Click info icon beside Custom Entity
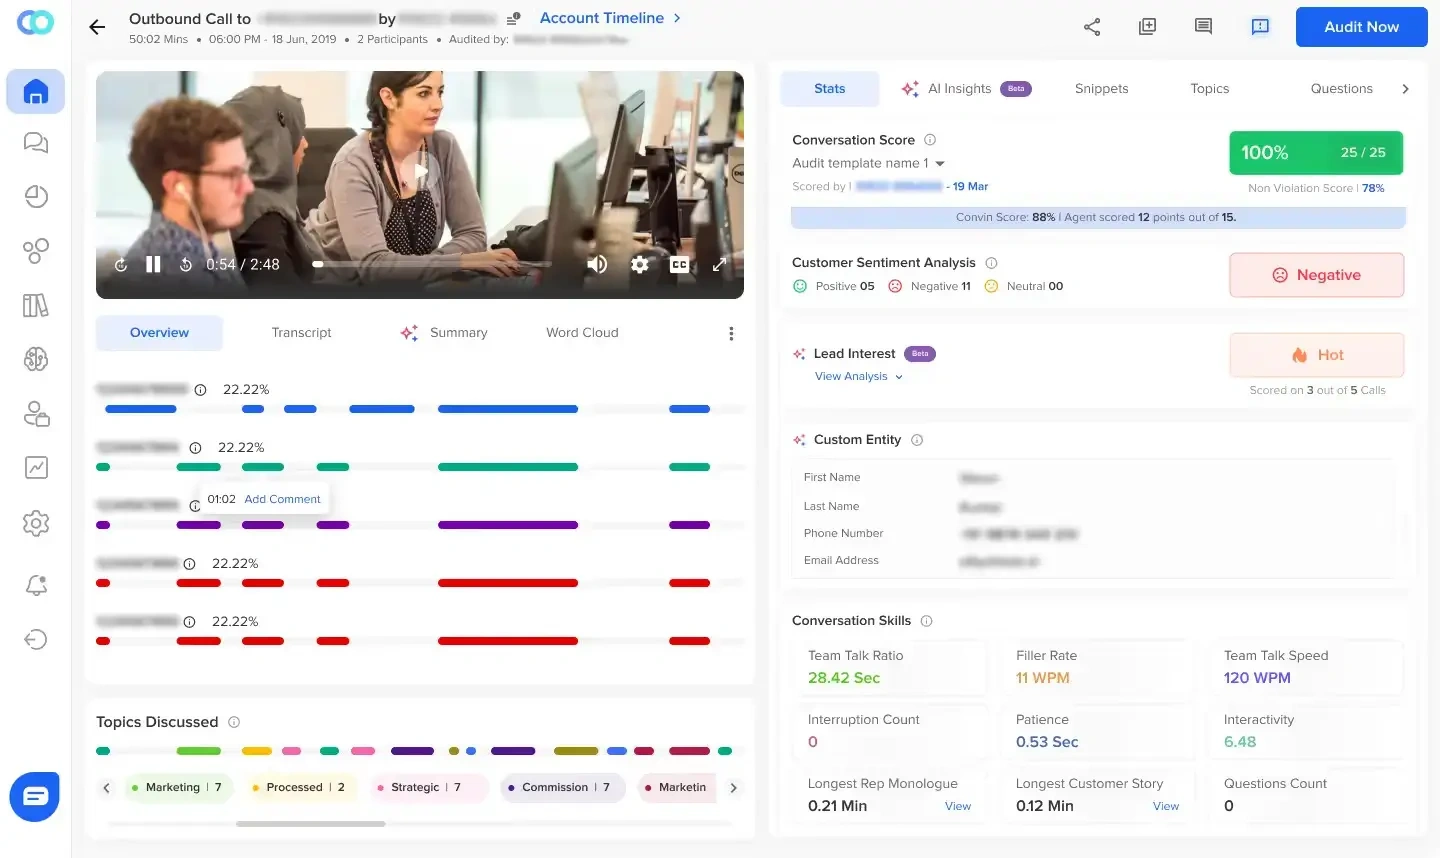The height and width of the screenshot is (858, 1440). click(917, 440)
